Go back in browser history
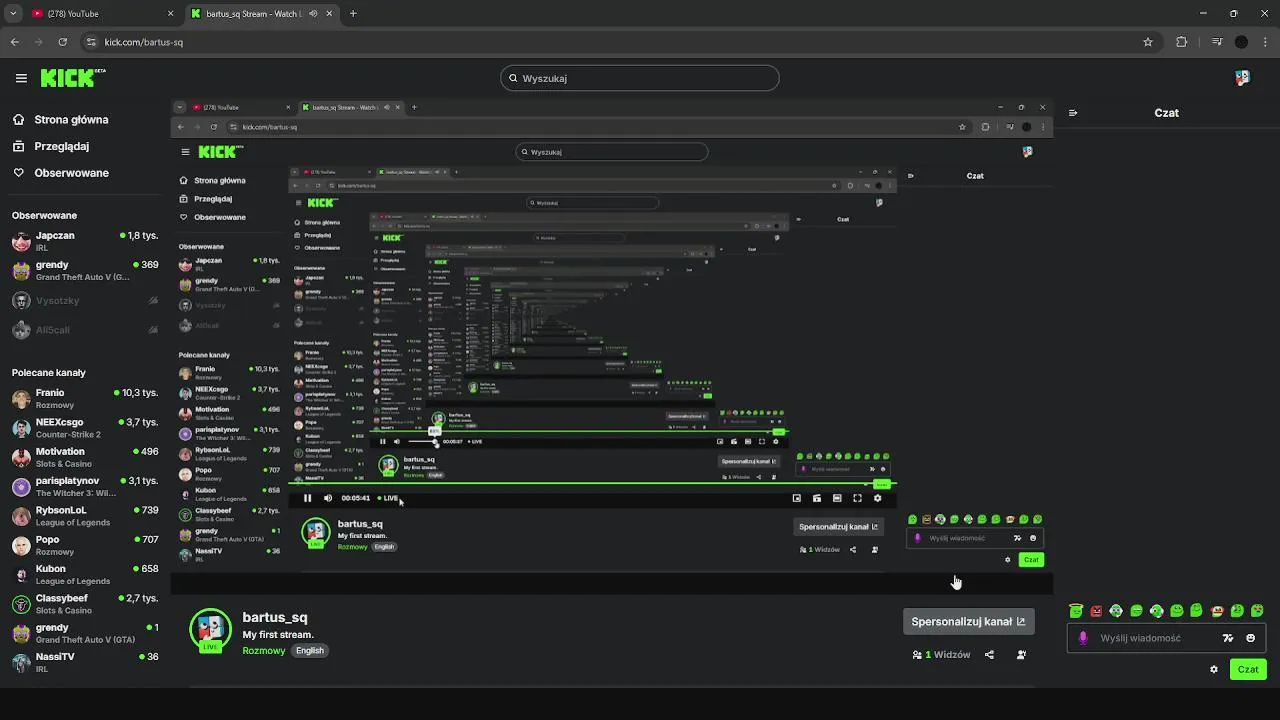Screen dimensions: 1280x720 point(15,42)
